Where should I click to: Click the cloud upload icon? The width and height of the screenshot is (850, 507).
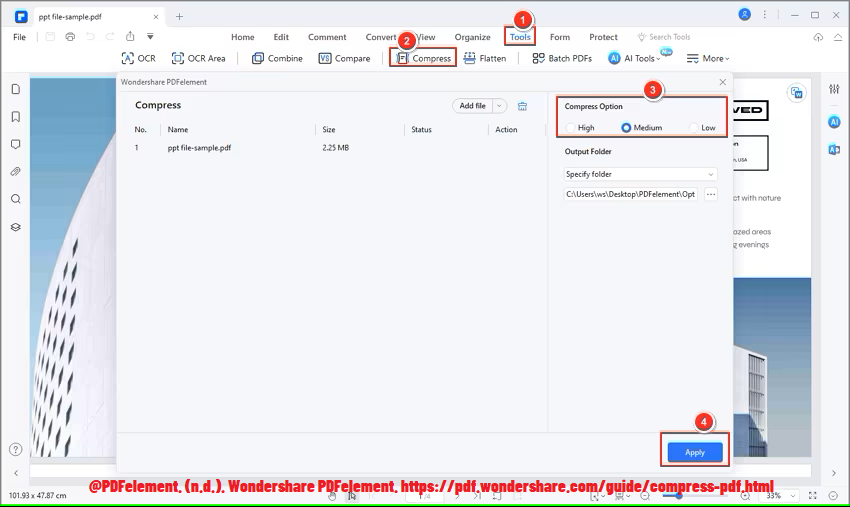click(818, 37)
